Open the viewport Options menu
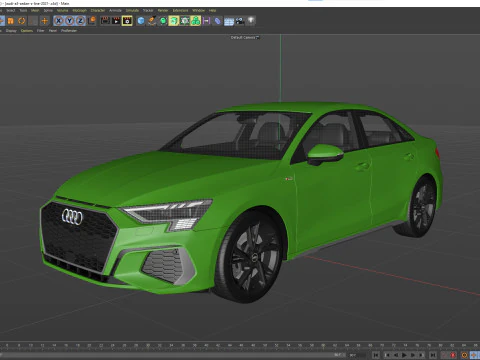 pyautogui.click(x=27, y=31)
